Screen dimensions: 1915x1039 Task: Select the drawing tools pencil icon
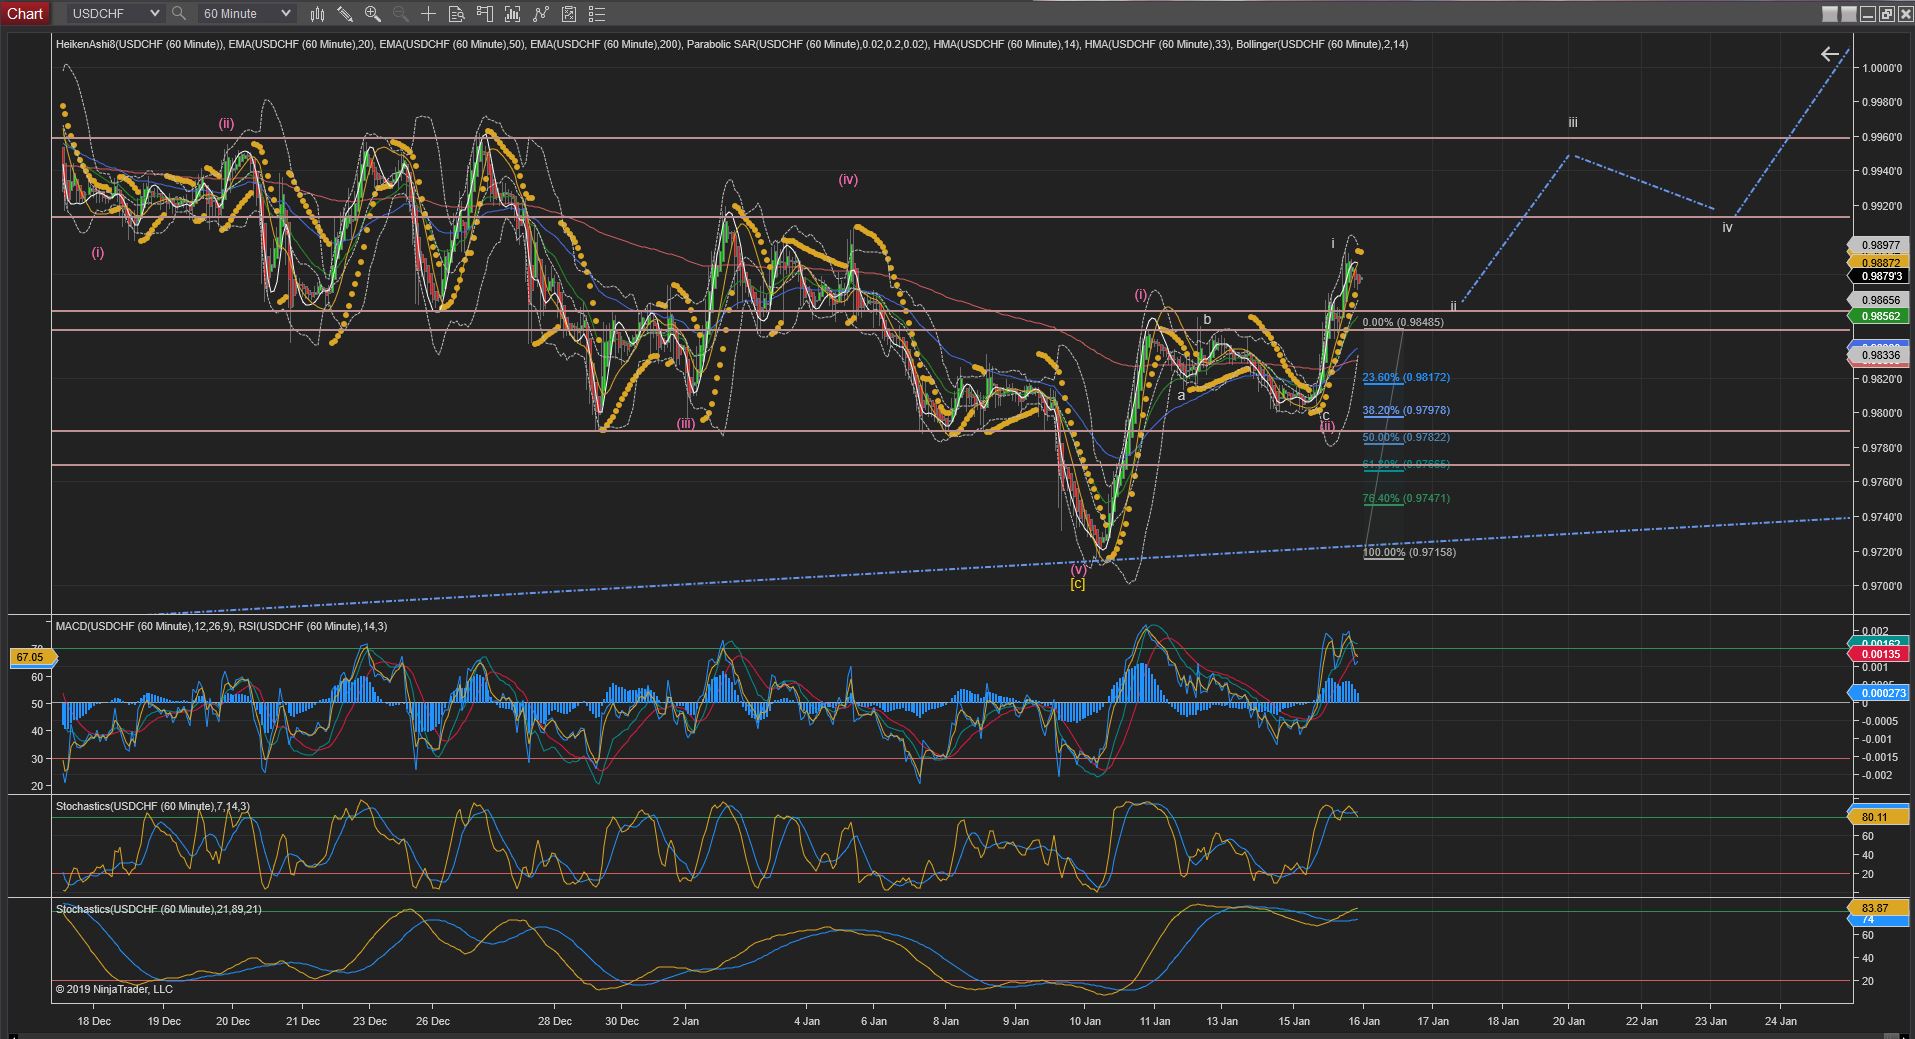click(345, 14)
